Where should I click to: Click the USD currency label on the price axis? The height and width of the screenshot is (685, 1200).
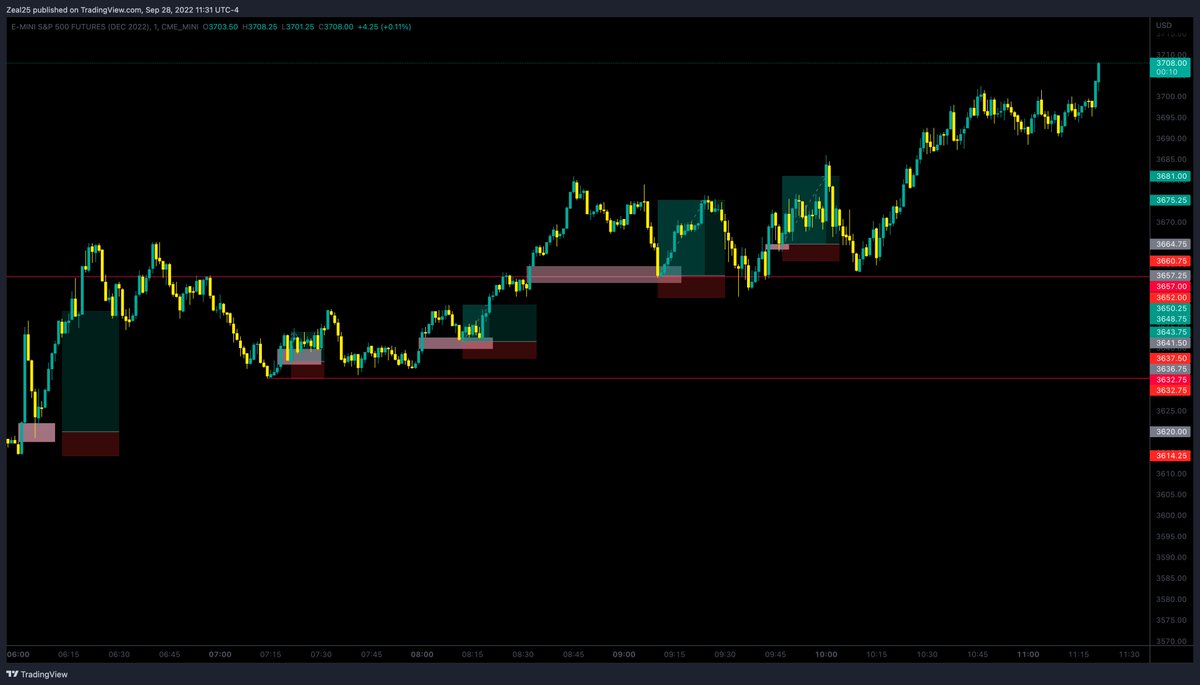1163,25
